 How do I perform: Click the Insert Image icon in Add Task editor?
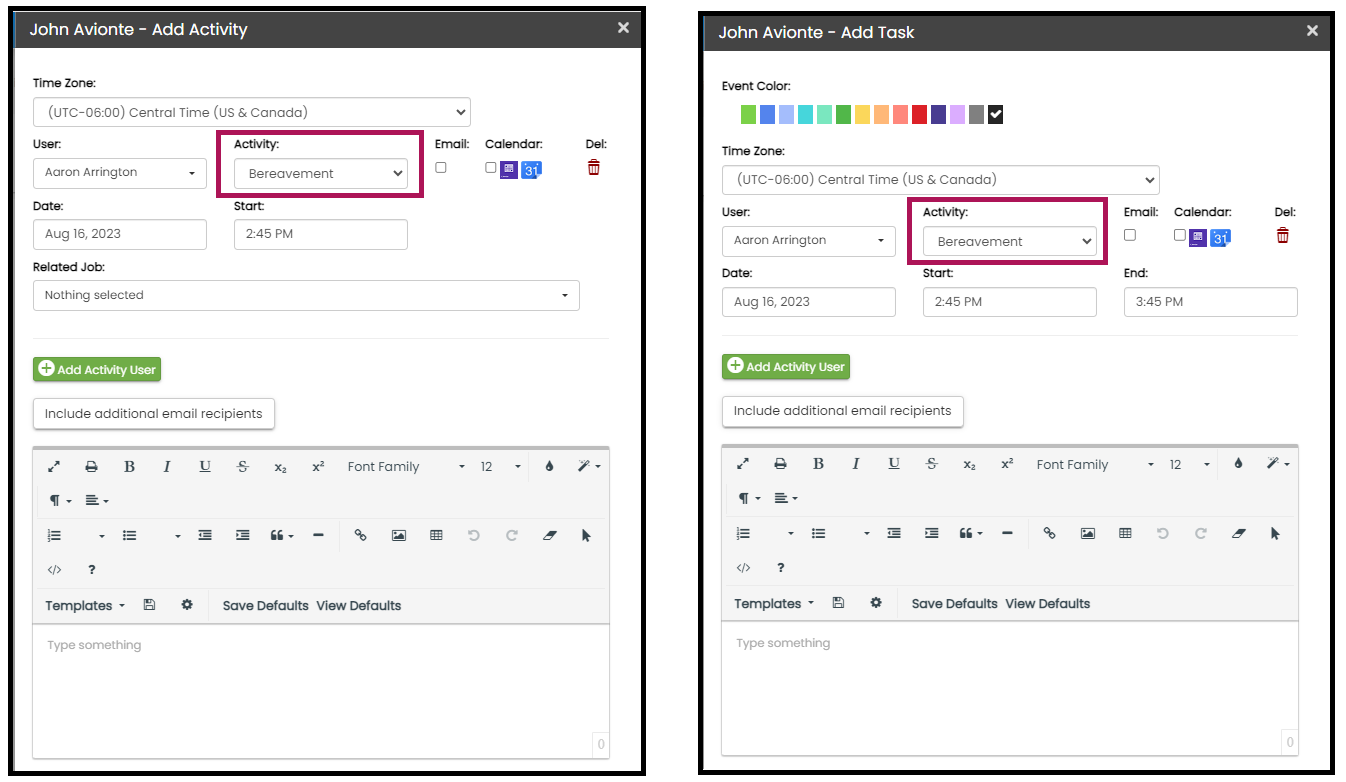tap(1087, 533)
